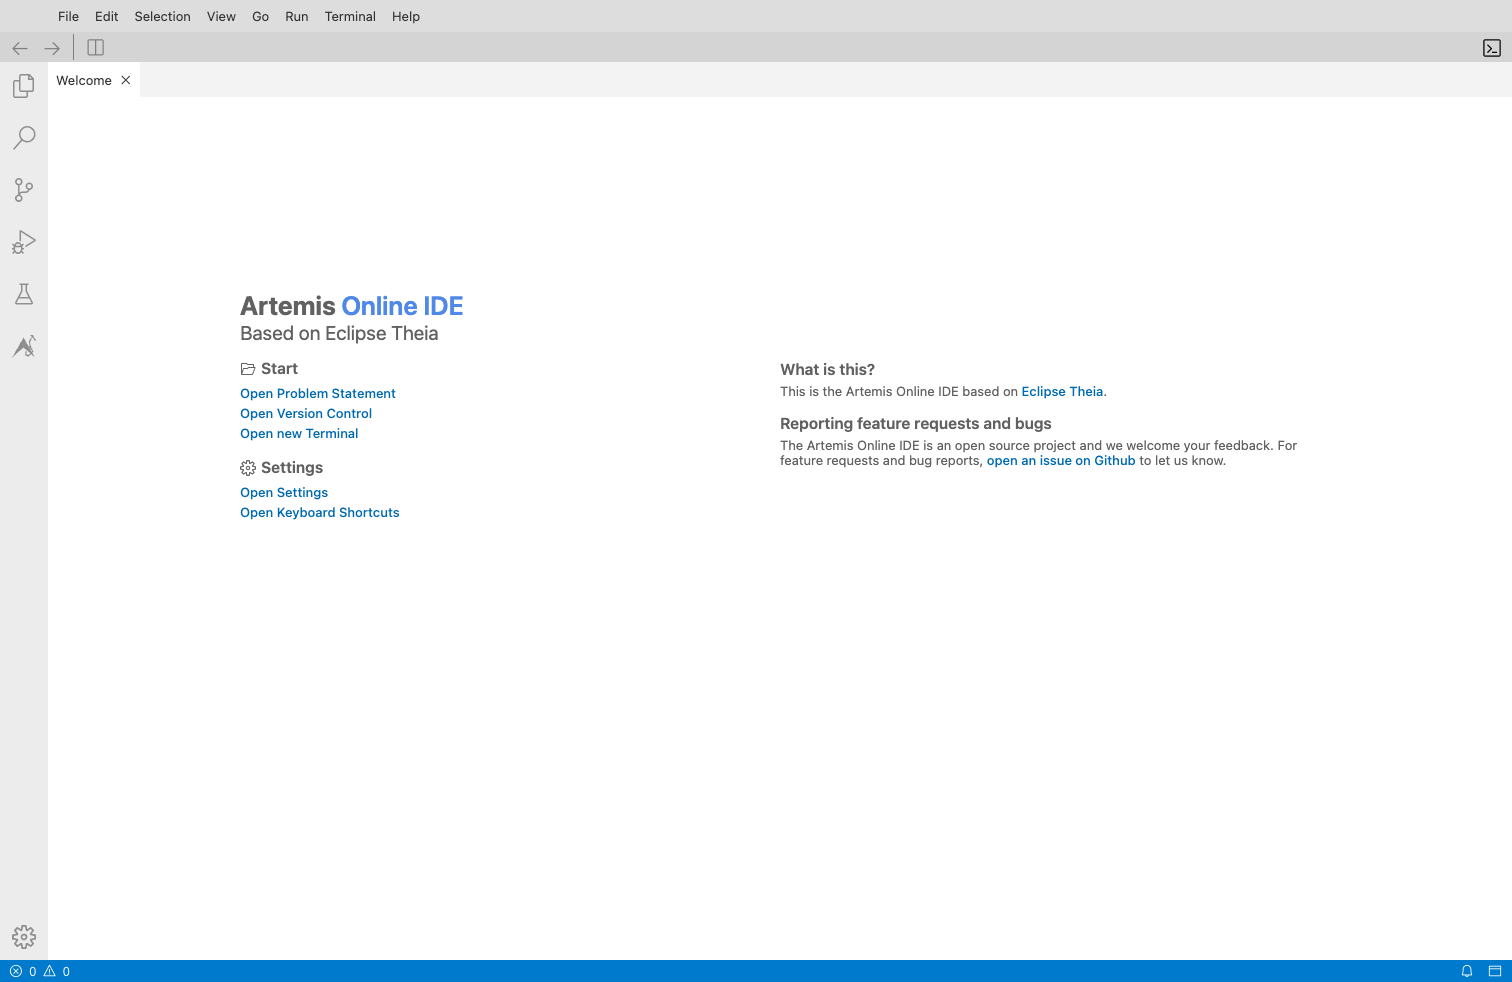Viewport: 1512px width, 982px height.
Task: Toggle the split editor layout icon
Action: pyautogui.click(x=96, y=47)
